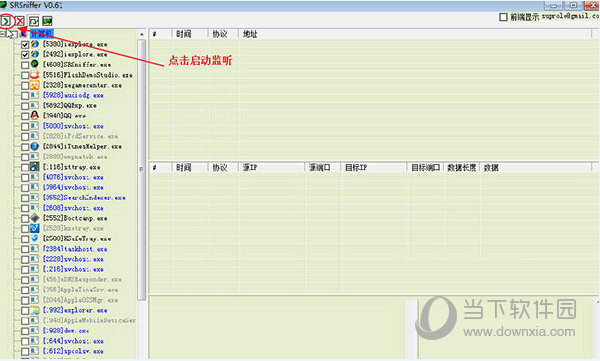Enable the 前端显示 checkbox
600x361 pixels.
[504, 17]
